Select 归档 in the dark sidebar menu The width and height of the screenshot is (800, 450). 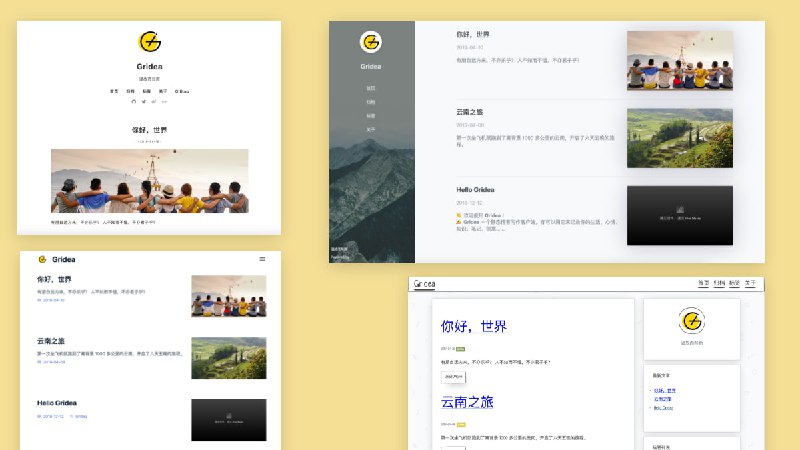tap(371, 102)
